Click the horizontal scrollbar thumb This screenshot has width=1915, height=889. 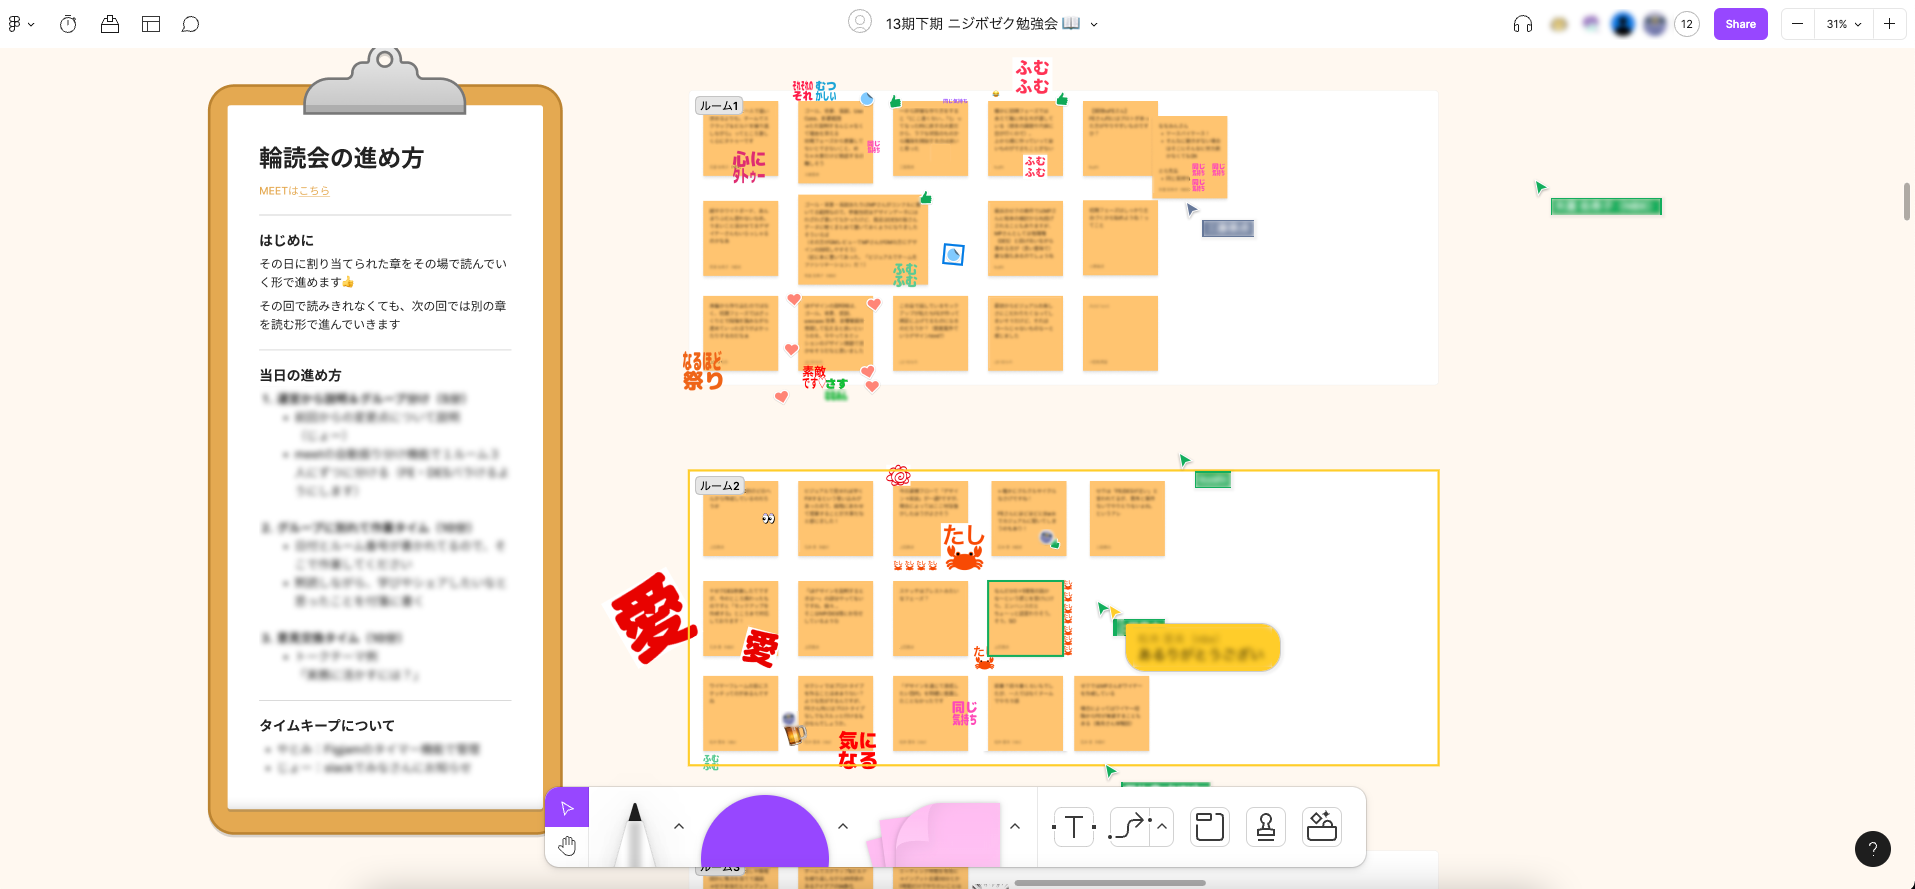(1110, 883)
